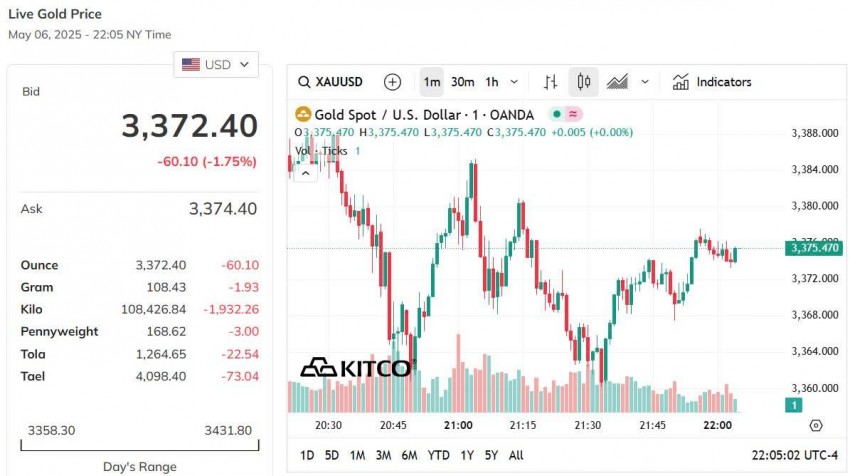
Task: Expand the time interval dropdown chevron
Action: pyautogui.click(x=515, y=82)
